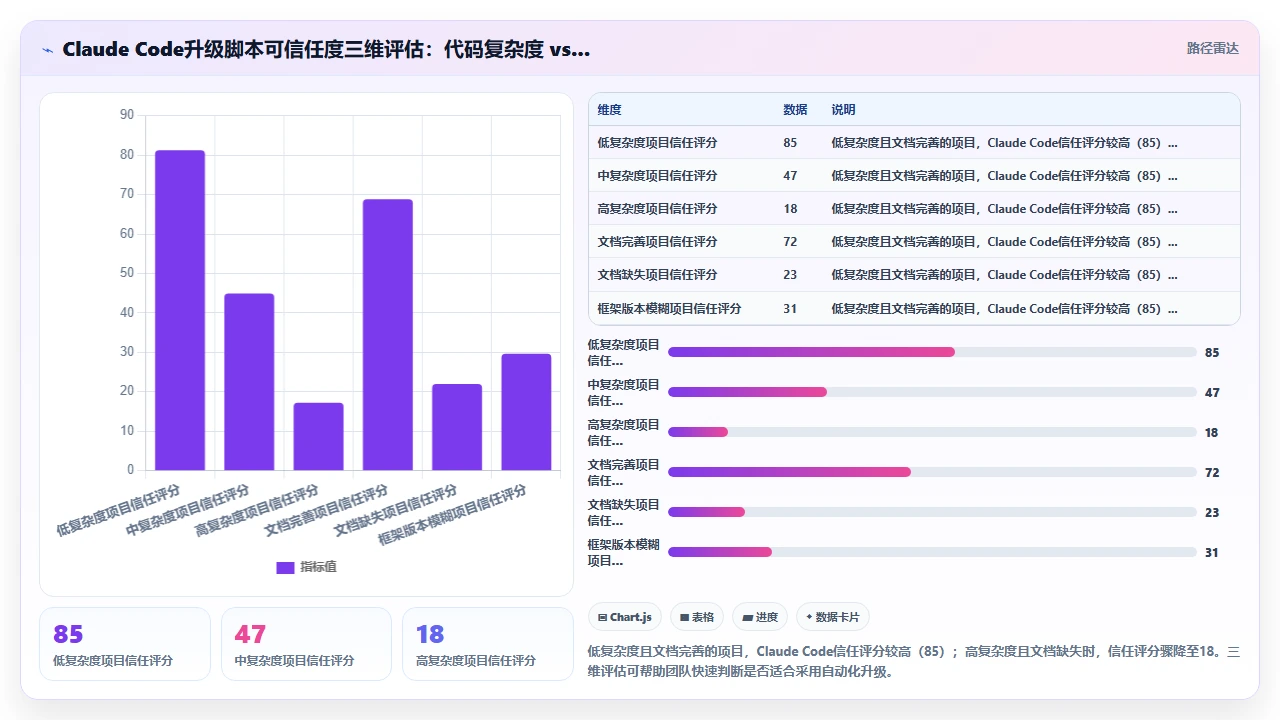Click the 文档缺失项目信任评分 chart bar
This screenshot has height=720, width=1280.
click(457, 427)
